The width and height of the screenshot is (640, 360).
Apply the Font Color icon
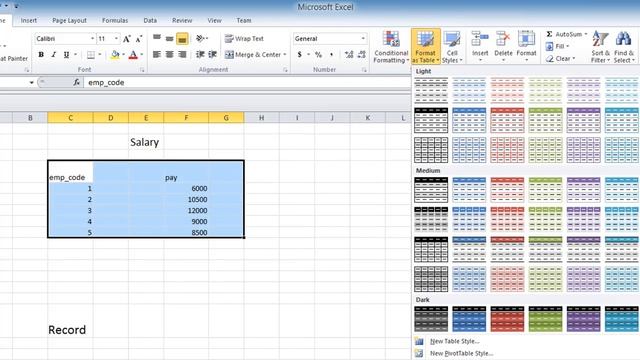tap(133, 54)
